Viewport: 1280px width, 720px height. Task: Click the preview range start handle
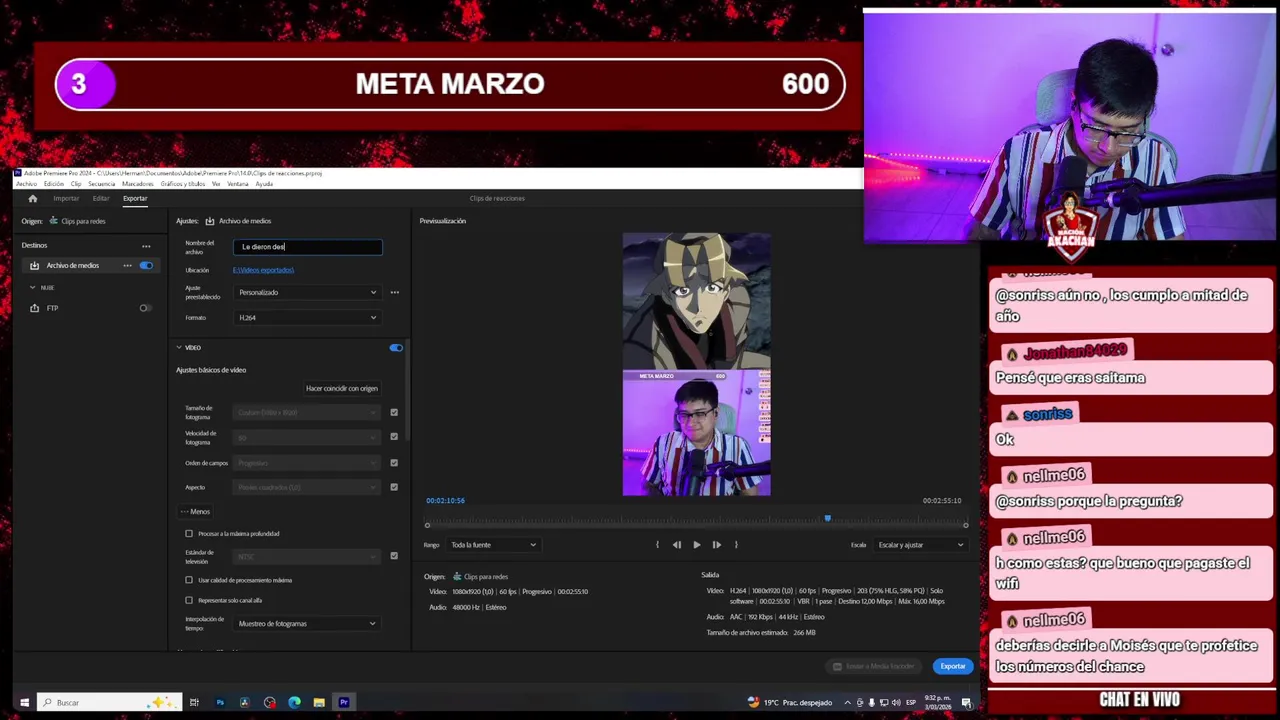point(427,525)
